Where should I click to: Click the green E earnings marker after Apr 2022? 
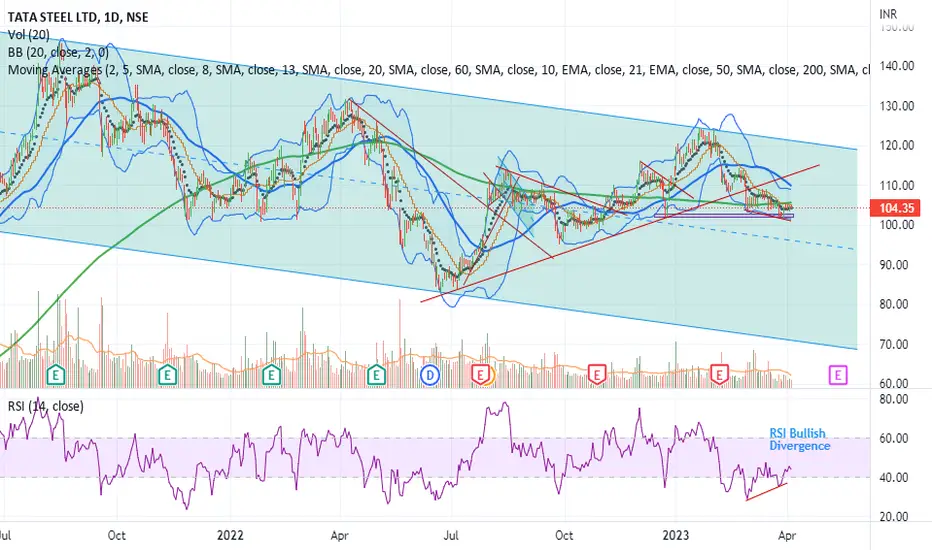click(376, 375)
